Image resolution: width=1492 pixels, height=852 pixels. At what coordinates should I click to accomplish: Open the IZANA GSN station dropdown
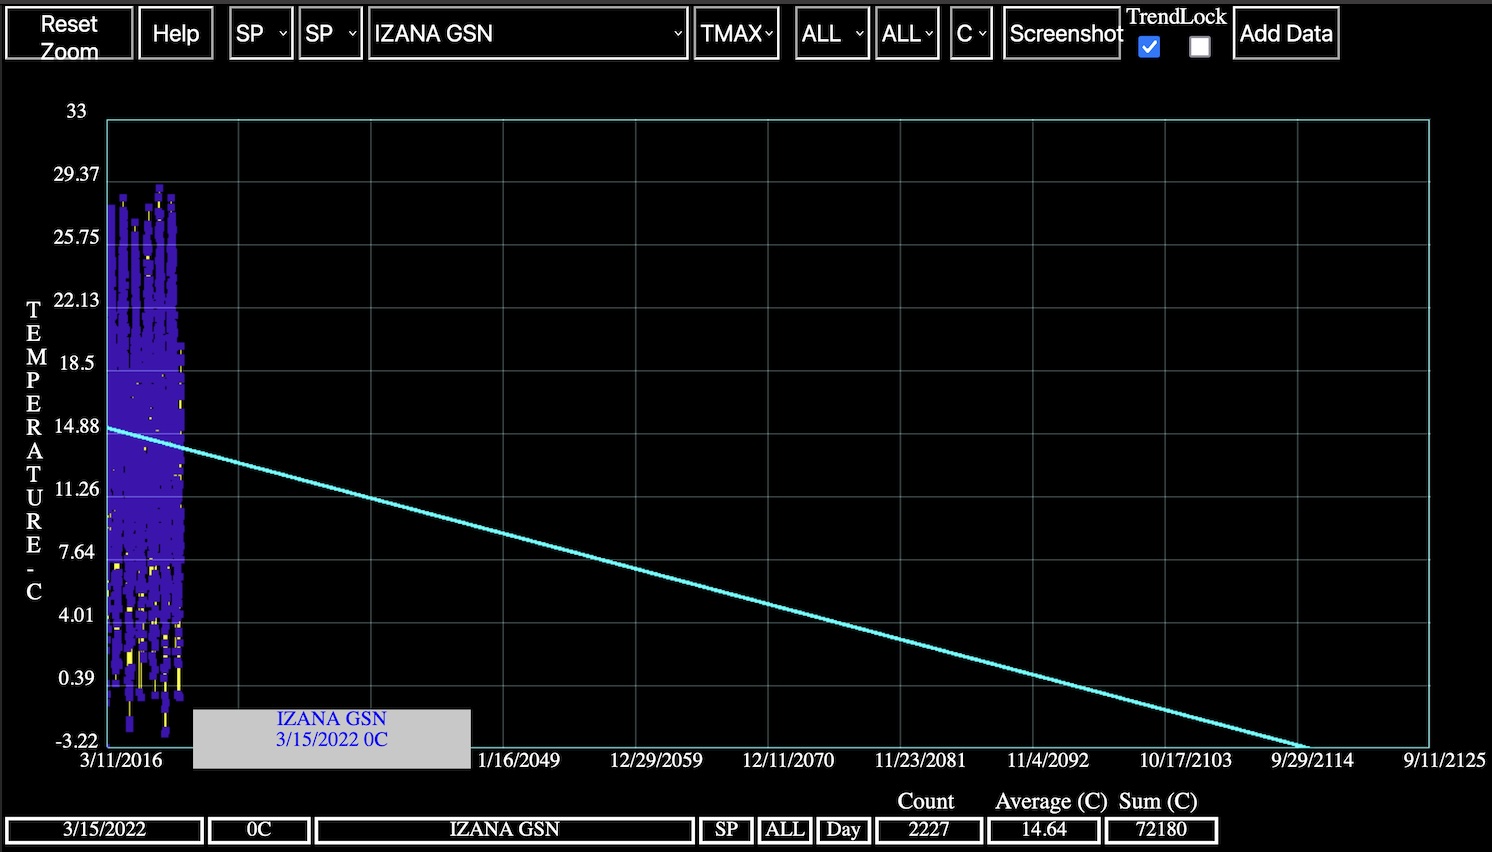pos(528,34)
